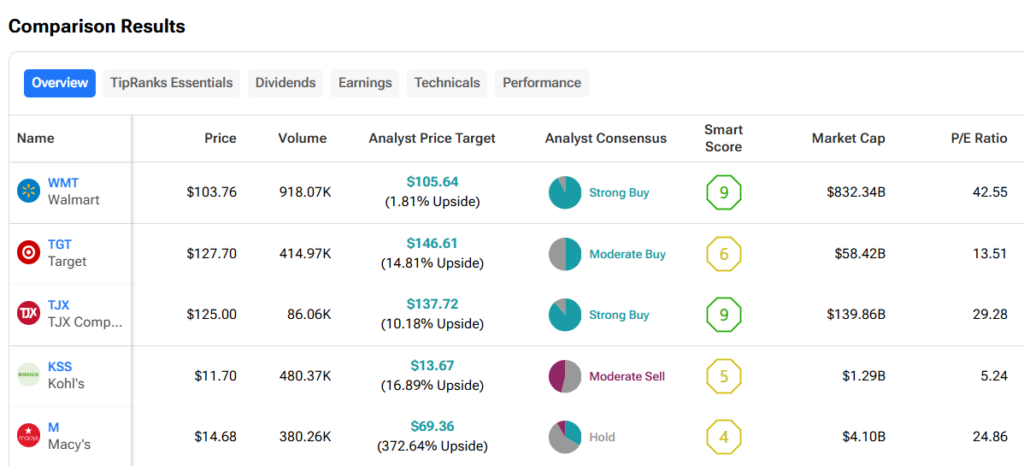This screenshot has height=466, width=1024.
Task: Sort by the P/E Ratio column header
Action: tap(978, 138)
